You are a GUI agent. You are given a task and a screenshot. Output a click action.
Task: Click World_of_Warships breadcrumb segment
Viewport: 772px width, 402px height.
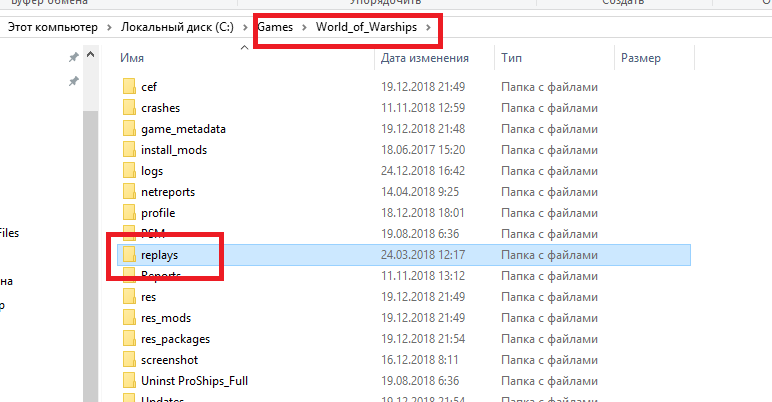pos(366,27)
